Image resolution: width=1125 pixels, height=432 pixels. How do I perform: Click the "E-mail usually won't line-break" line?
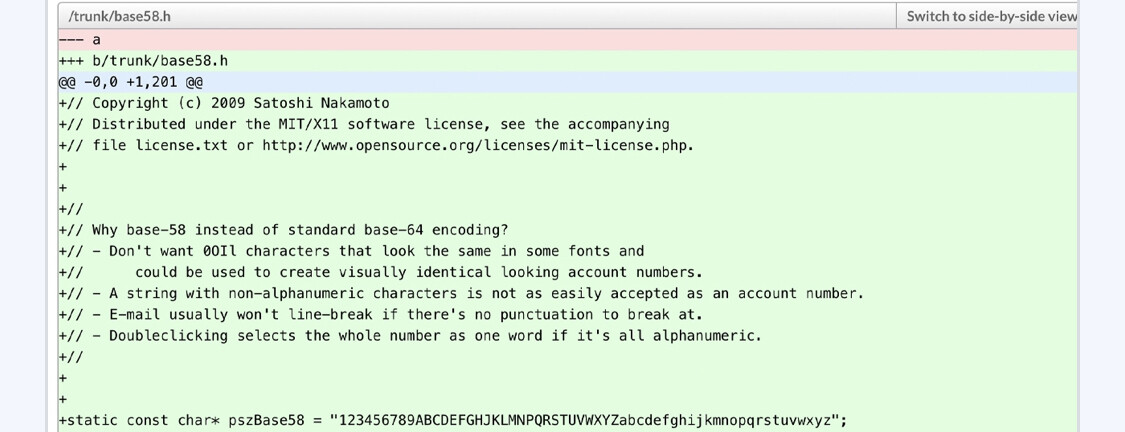381,315
